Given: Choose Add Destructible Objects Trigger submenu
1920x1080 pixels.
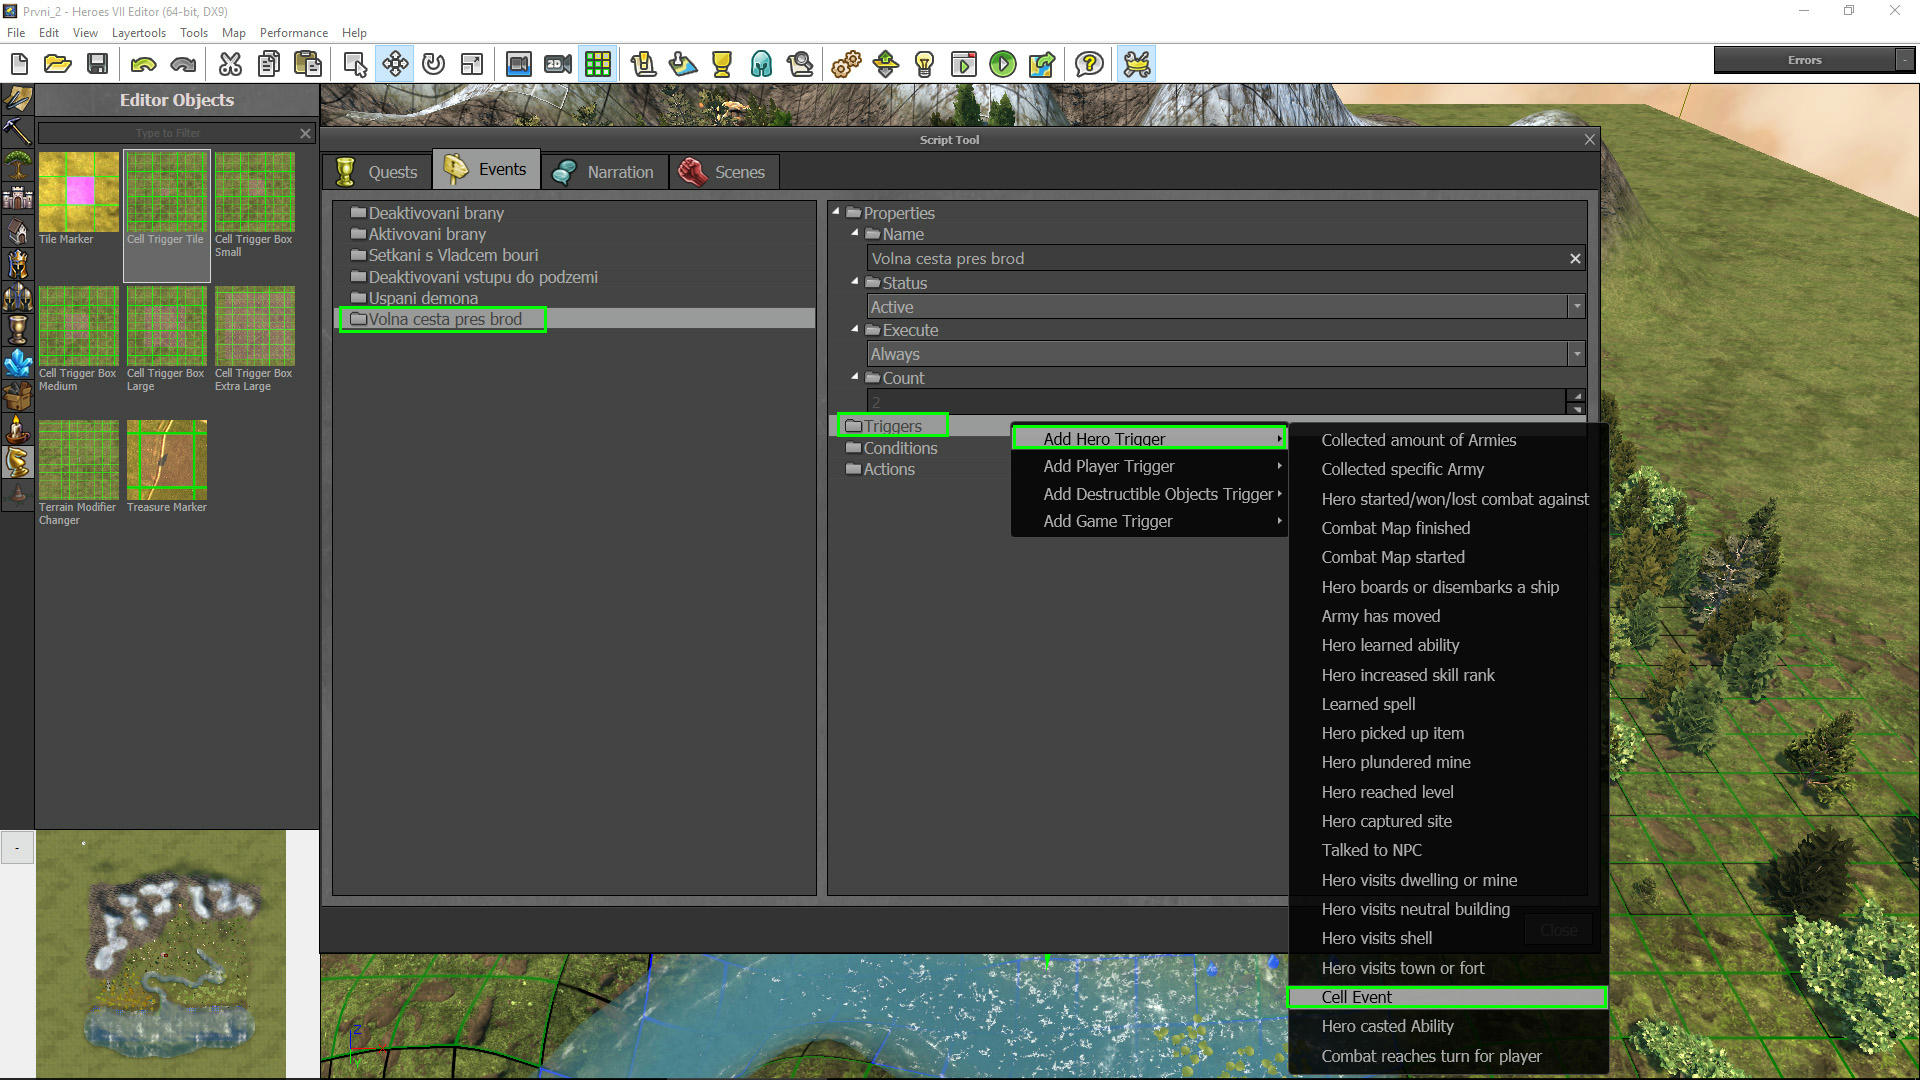Looking at the screenshot, I should coord(1149,494).
